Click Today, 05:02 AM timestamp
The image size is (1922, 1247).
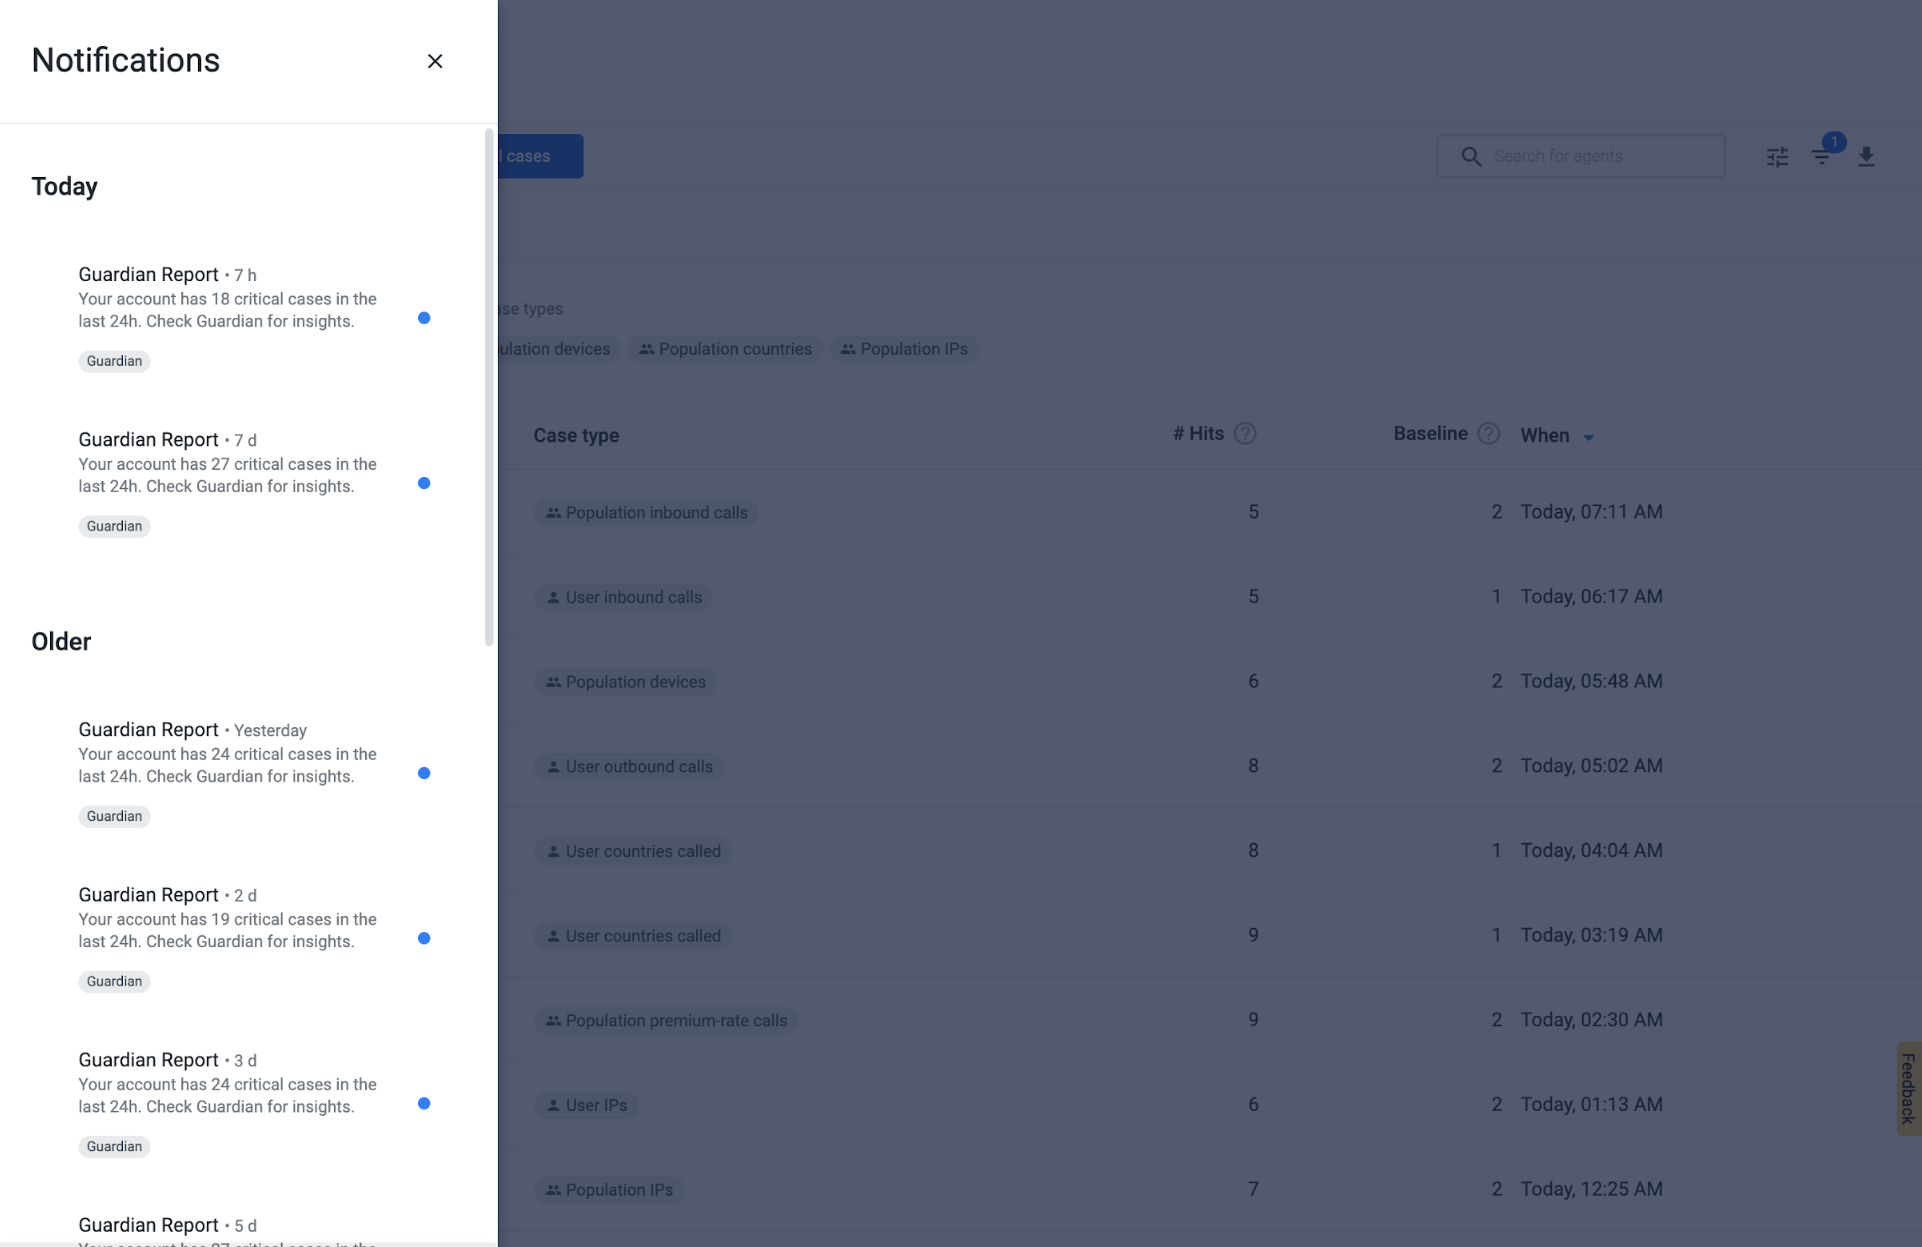(x=1591, y=765)
